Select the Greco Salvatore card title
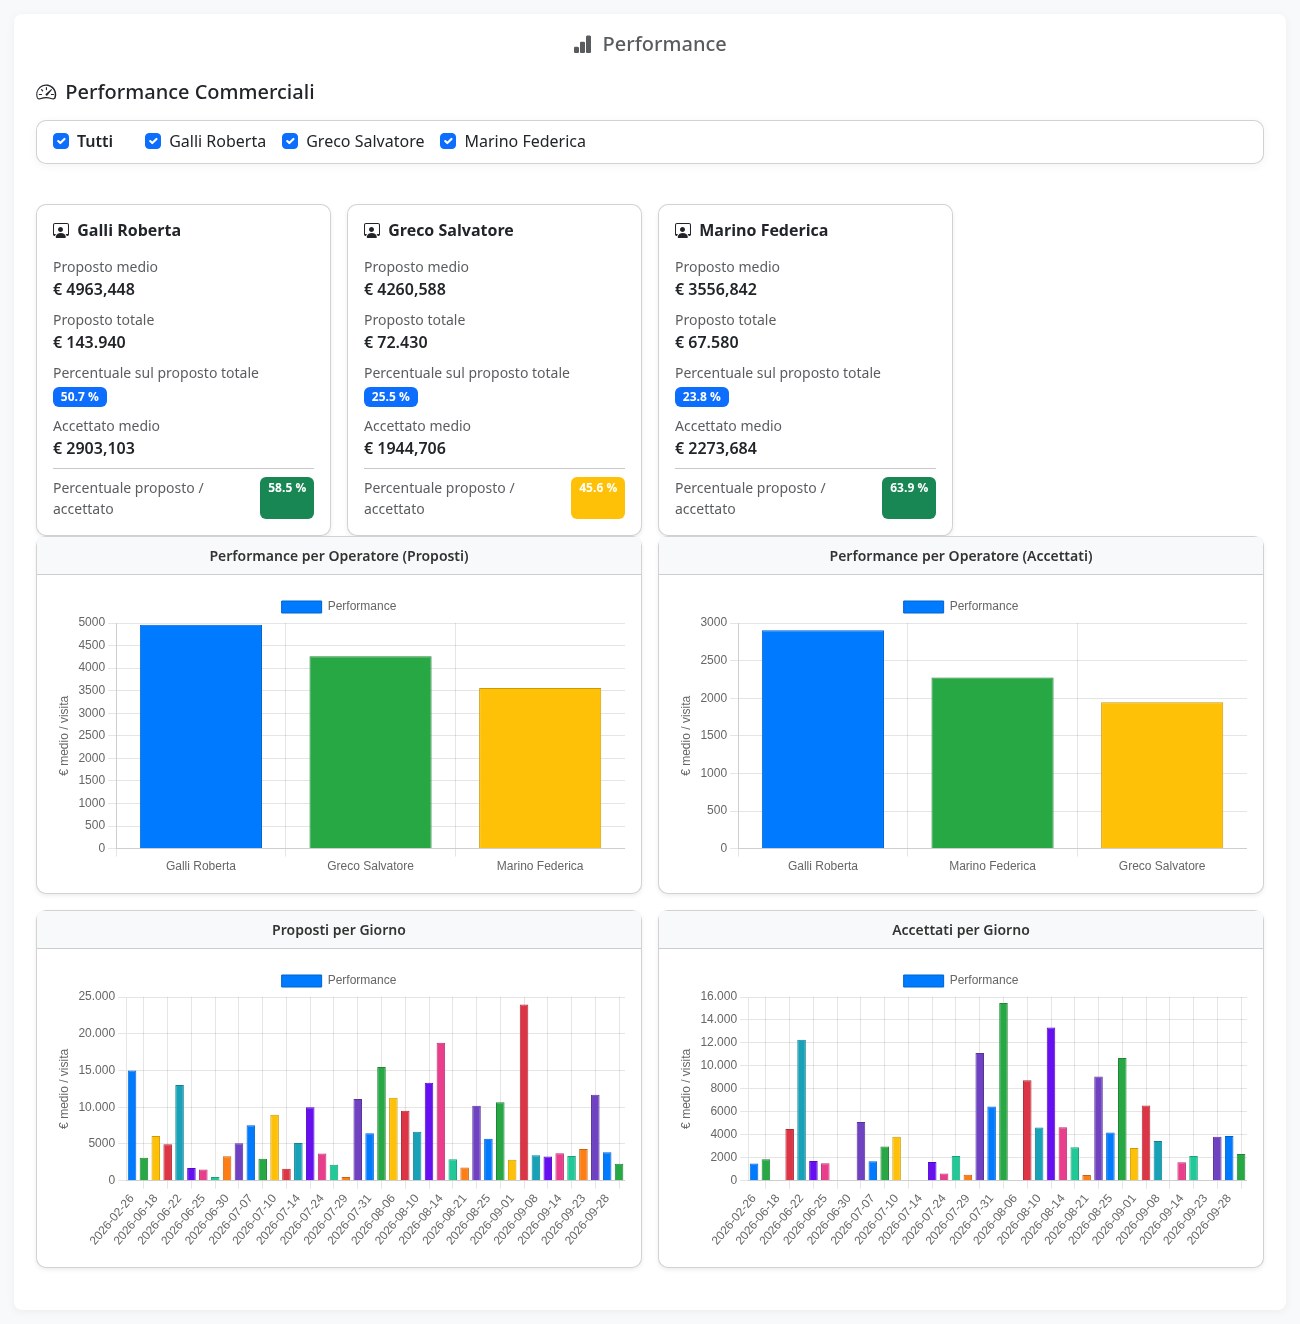The image size is (1300, 1324). tap(451, 230)
